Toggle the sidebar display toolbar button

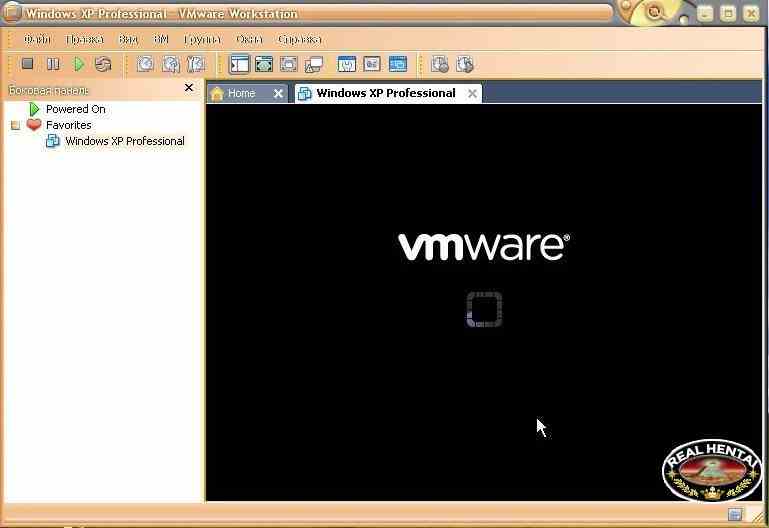click(239, 64)
